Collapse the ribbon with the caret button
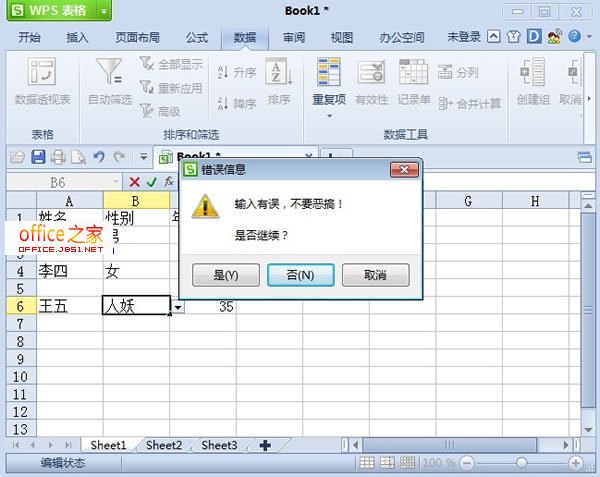 [494, 37]
